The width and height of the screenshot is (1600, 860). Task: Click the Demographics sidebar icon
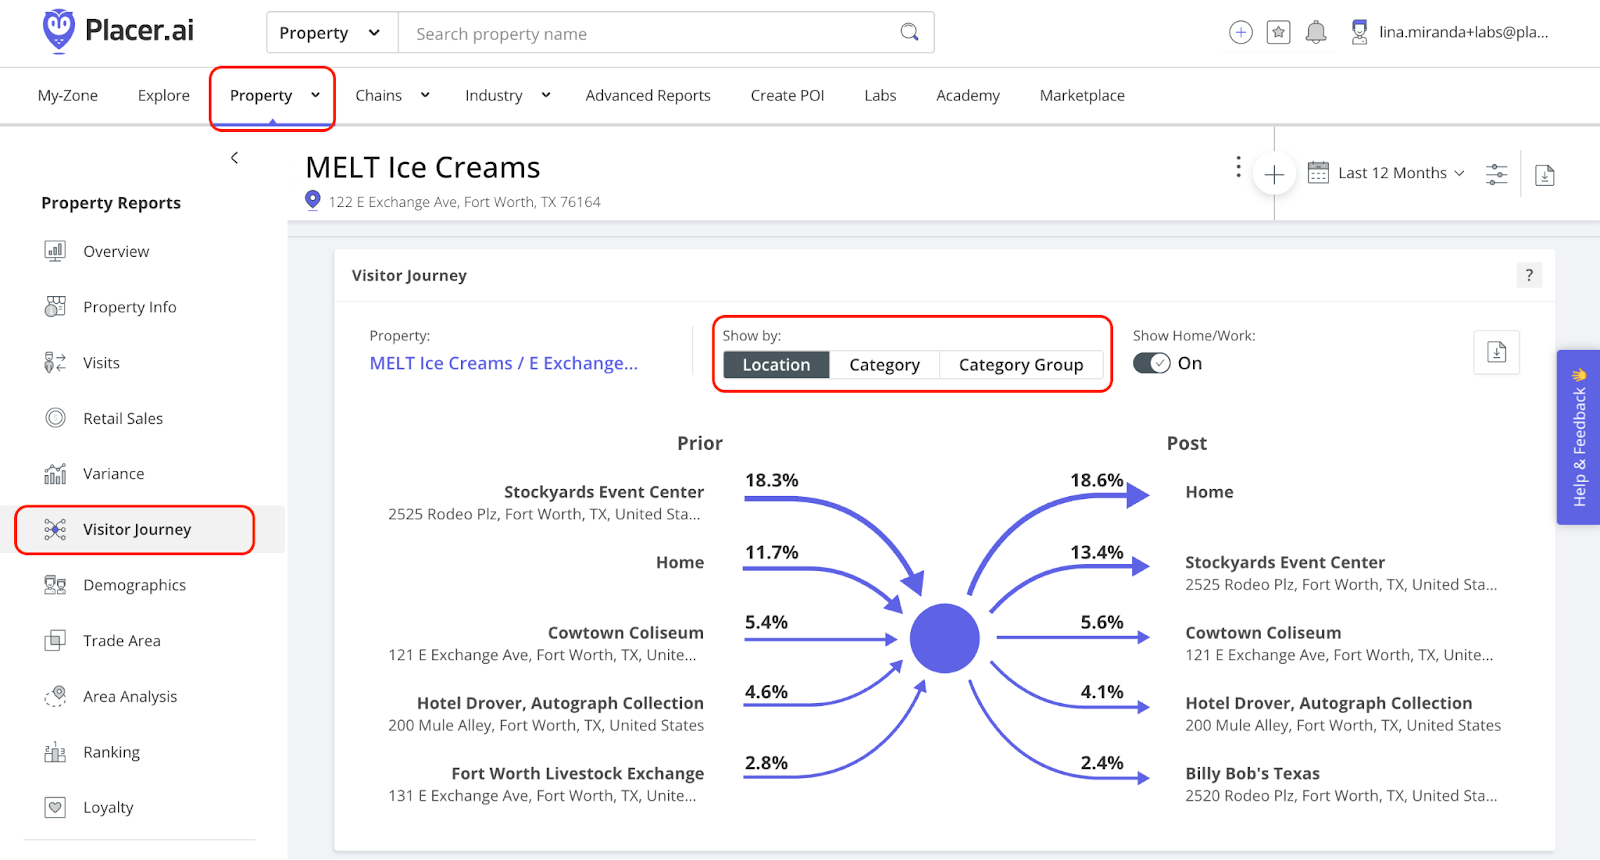(55, 585)
